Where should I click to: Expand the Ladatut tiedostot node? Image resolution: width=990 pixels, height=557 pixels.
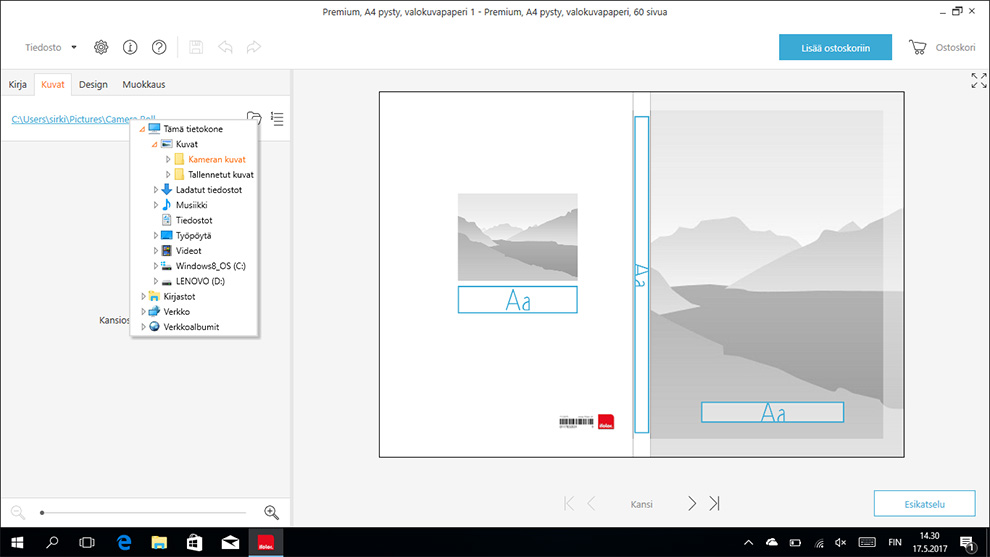pos(155,189)
